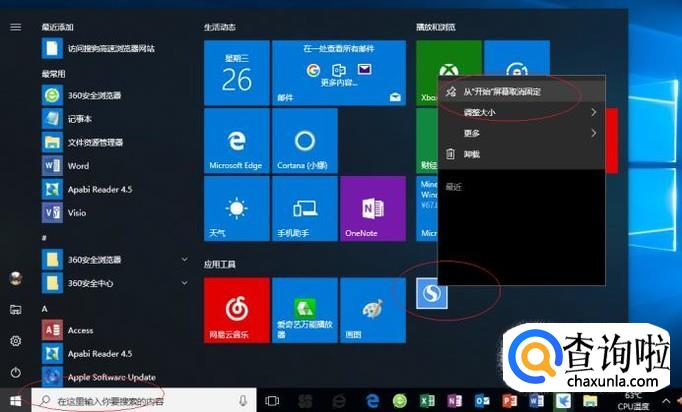Click the search box on the taskbar
This screenshot has height=412, width=682.
coord(144,401)
